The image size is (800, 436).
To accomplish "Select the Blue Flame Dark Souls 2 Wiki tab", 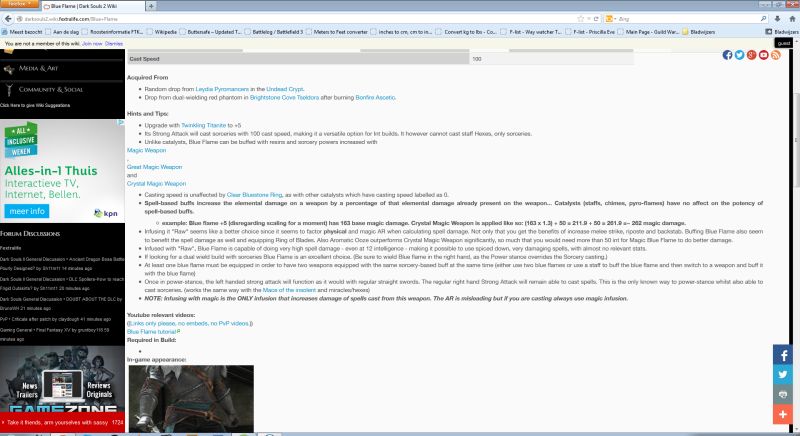I will [x=92, y=6].
